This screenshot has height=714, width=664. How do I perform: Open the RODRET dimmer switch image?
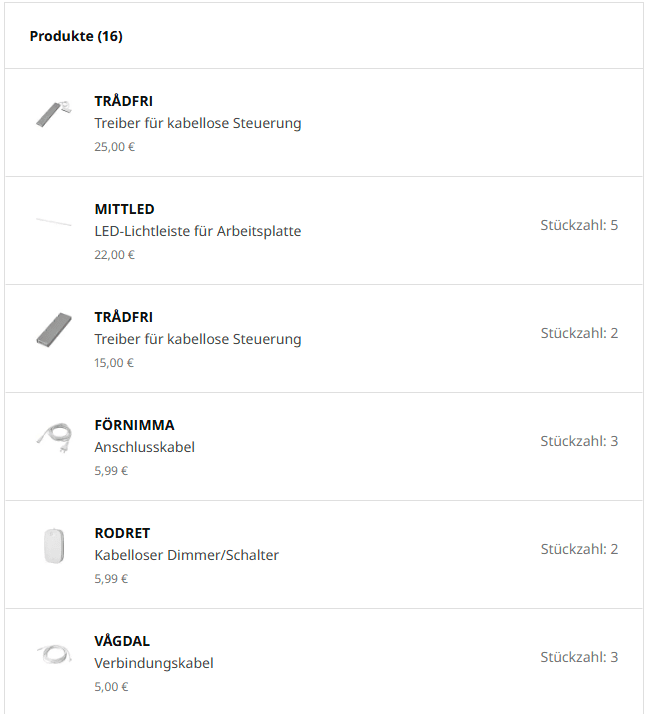[54, 546]
